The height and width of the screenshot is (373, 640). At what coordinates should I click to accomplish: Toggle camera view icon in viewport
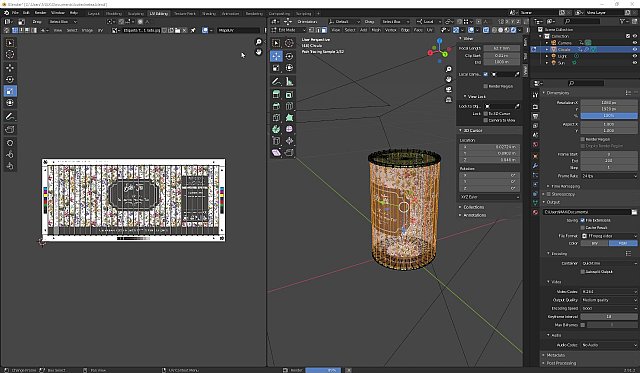click(449, 89)
